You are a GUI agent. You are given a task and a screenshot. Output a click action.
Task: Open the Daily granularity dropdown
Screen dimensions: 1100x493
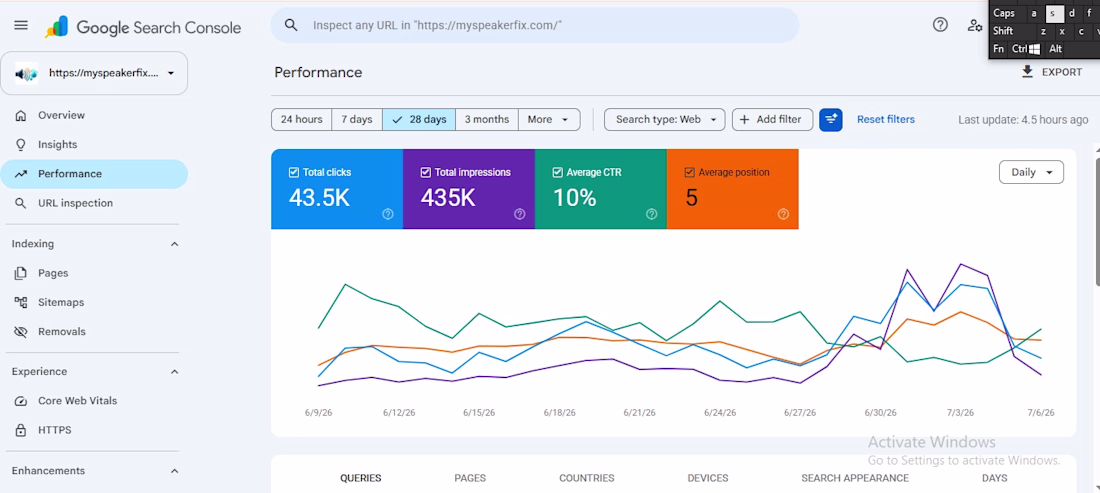[x=1031, y=172]
